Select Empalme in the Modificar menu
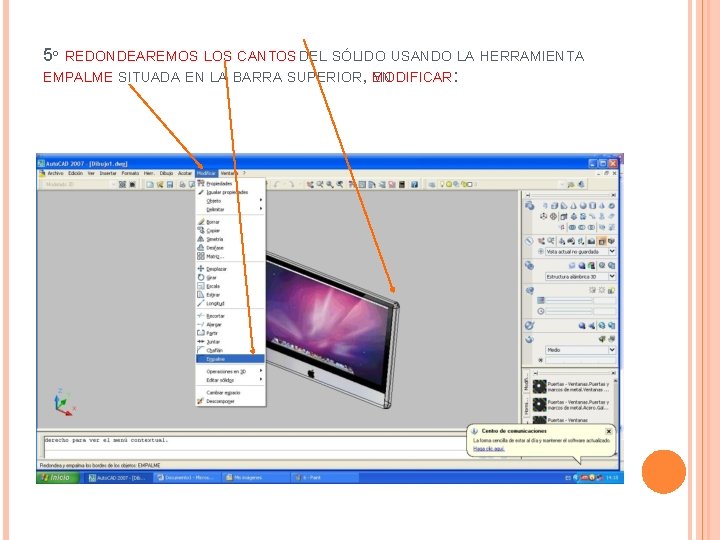Screen dimensions: 720x540 tap(230, 359)
